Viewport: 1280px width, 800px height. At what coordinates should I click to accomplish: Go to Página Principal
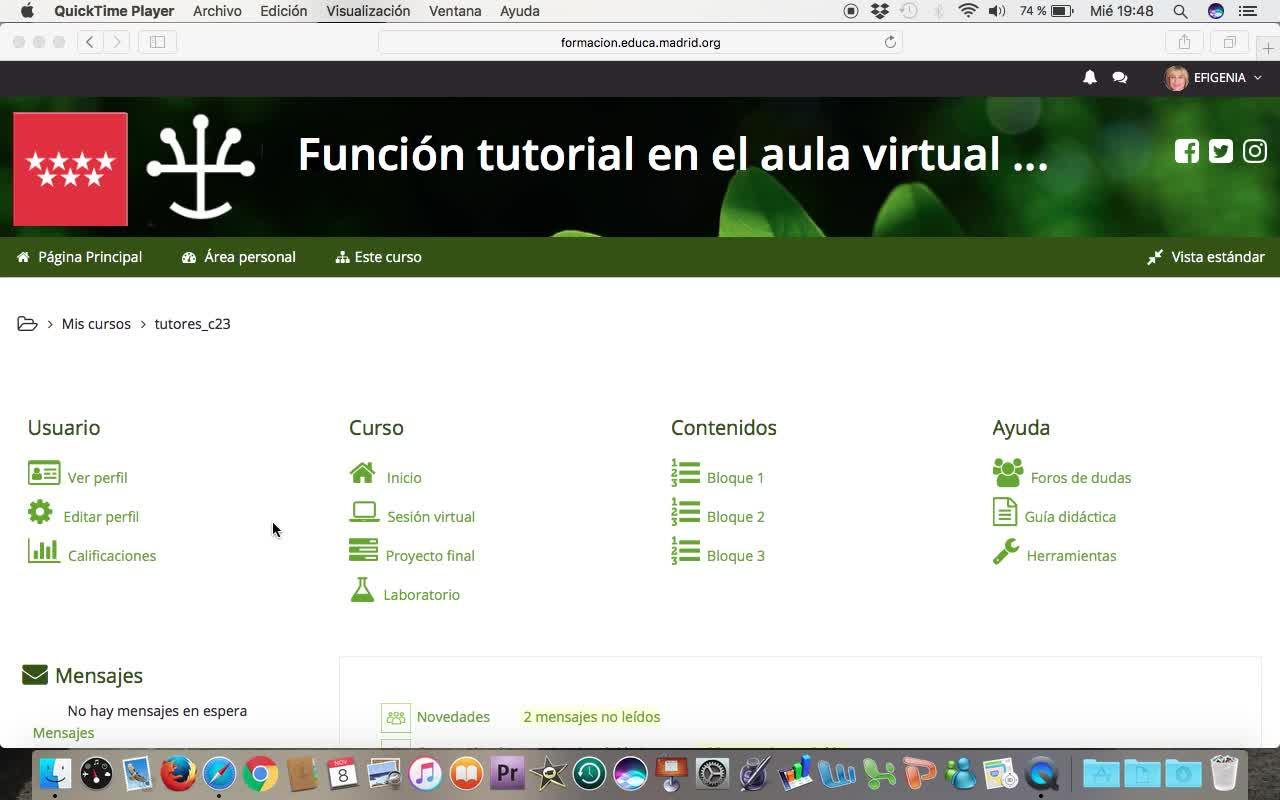tap(80, 257)
